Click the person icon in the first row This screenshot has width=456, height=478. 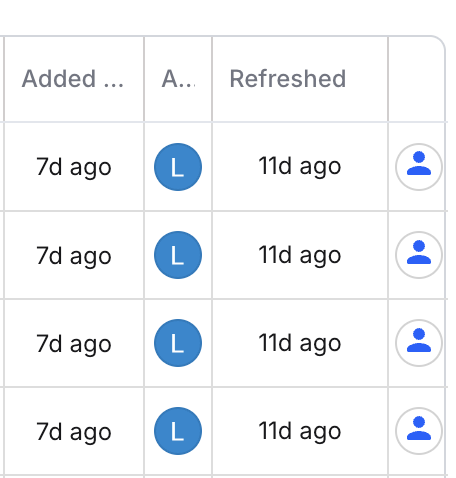pos(419,167)
